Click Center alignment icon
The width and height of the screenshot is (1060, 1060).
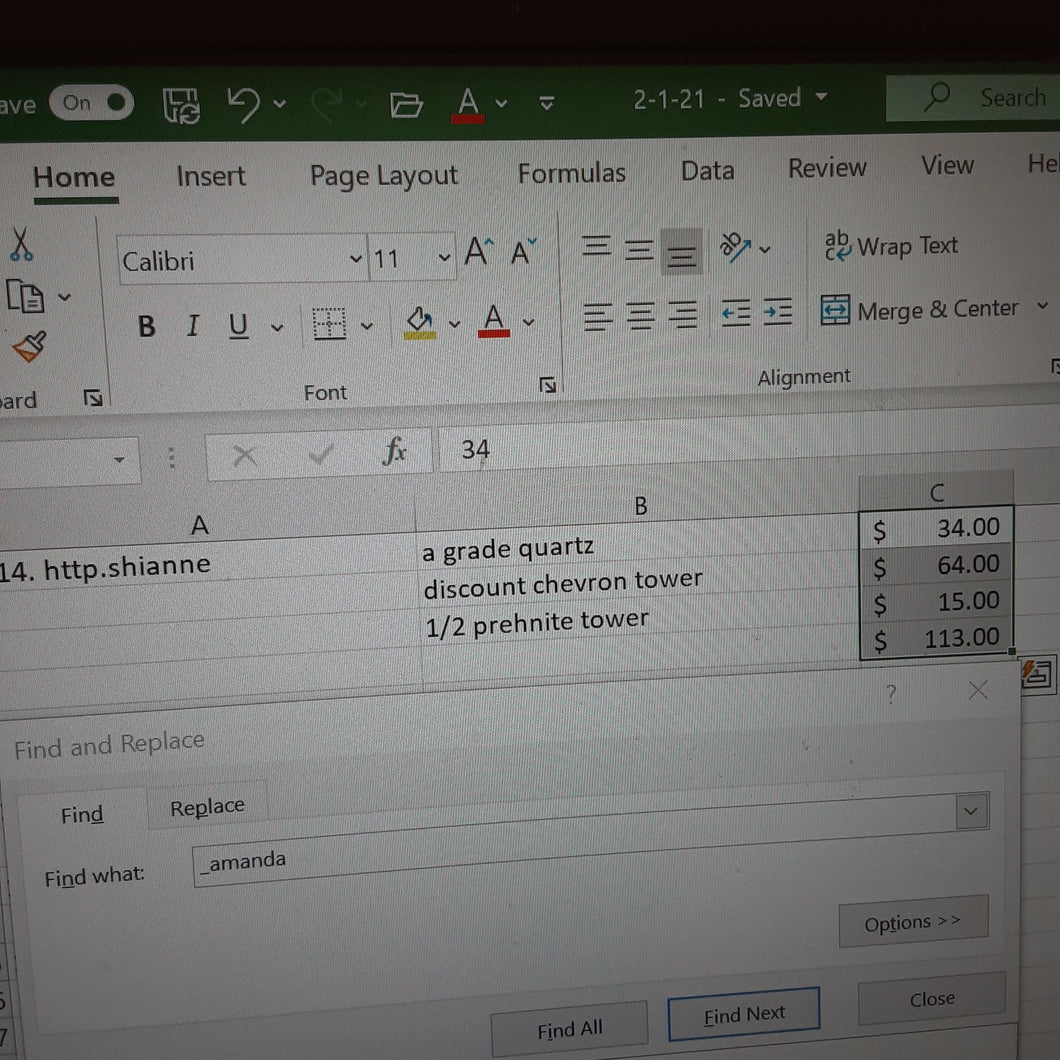pyautogui.click(x=640, y=315)
